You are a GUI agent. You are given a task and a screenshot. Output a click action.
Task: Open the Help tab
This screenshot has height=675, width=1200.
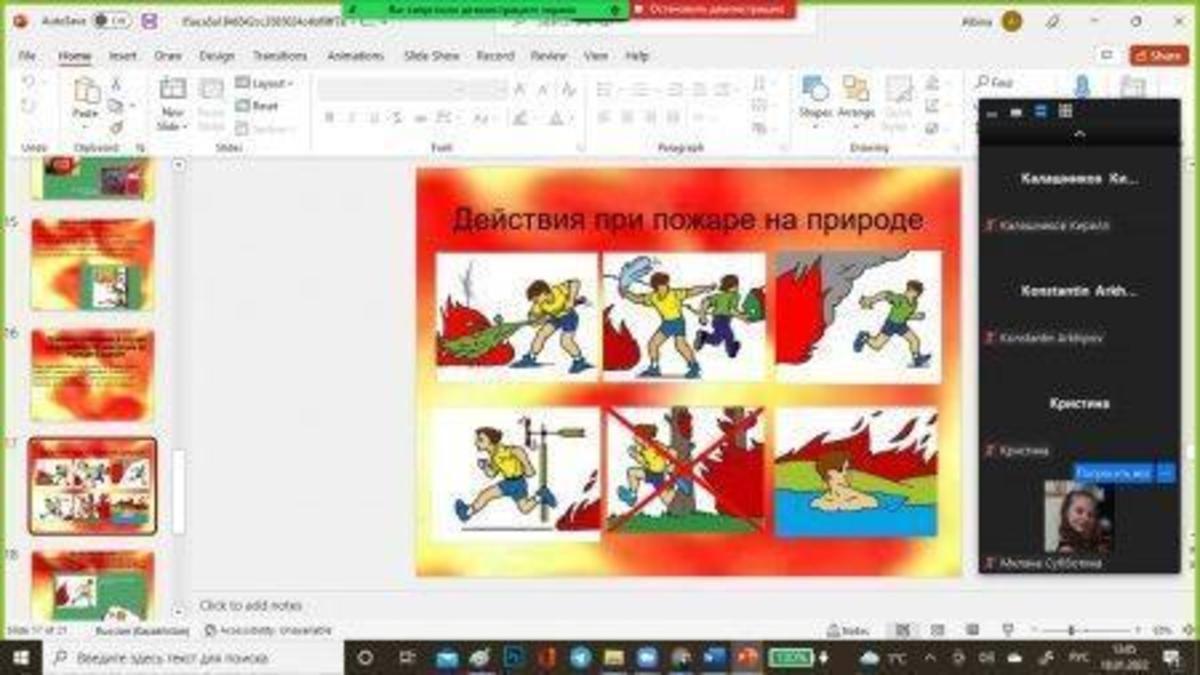637,56
